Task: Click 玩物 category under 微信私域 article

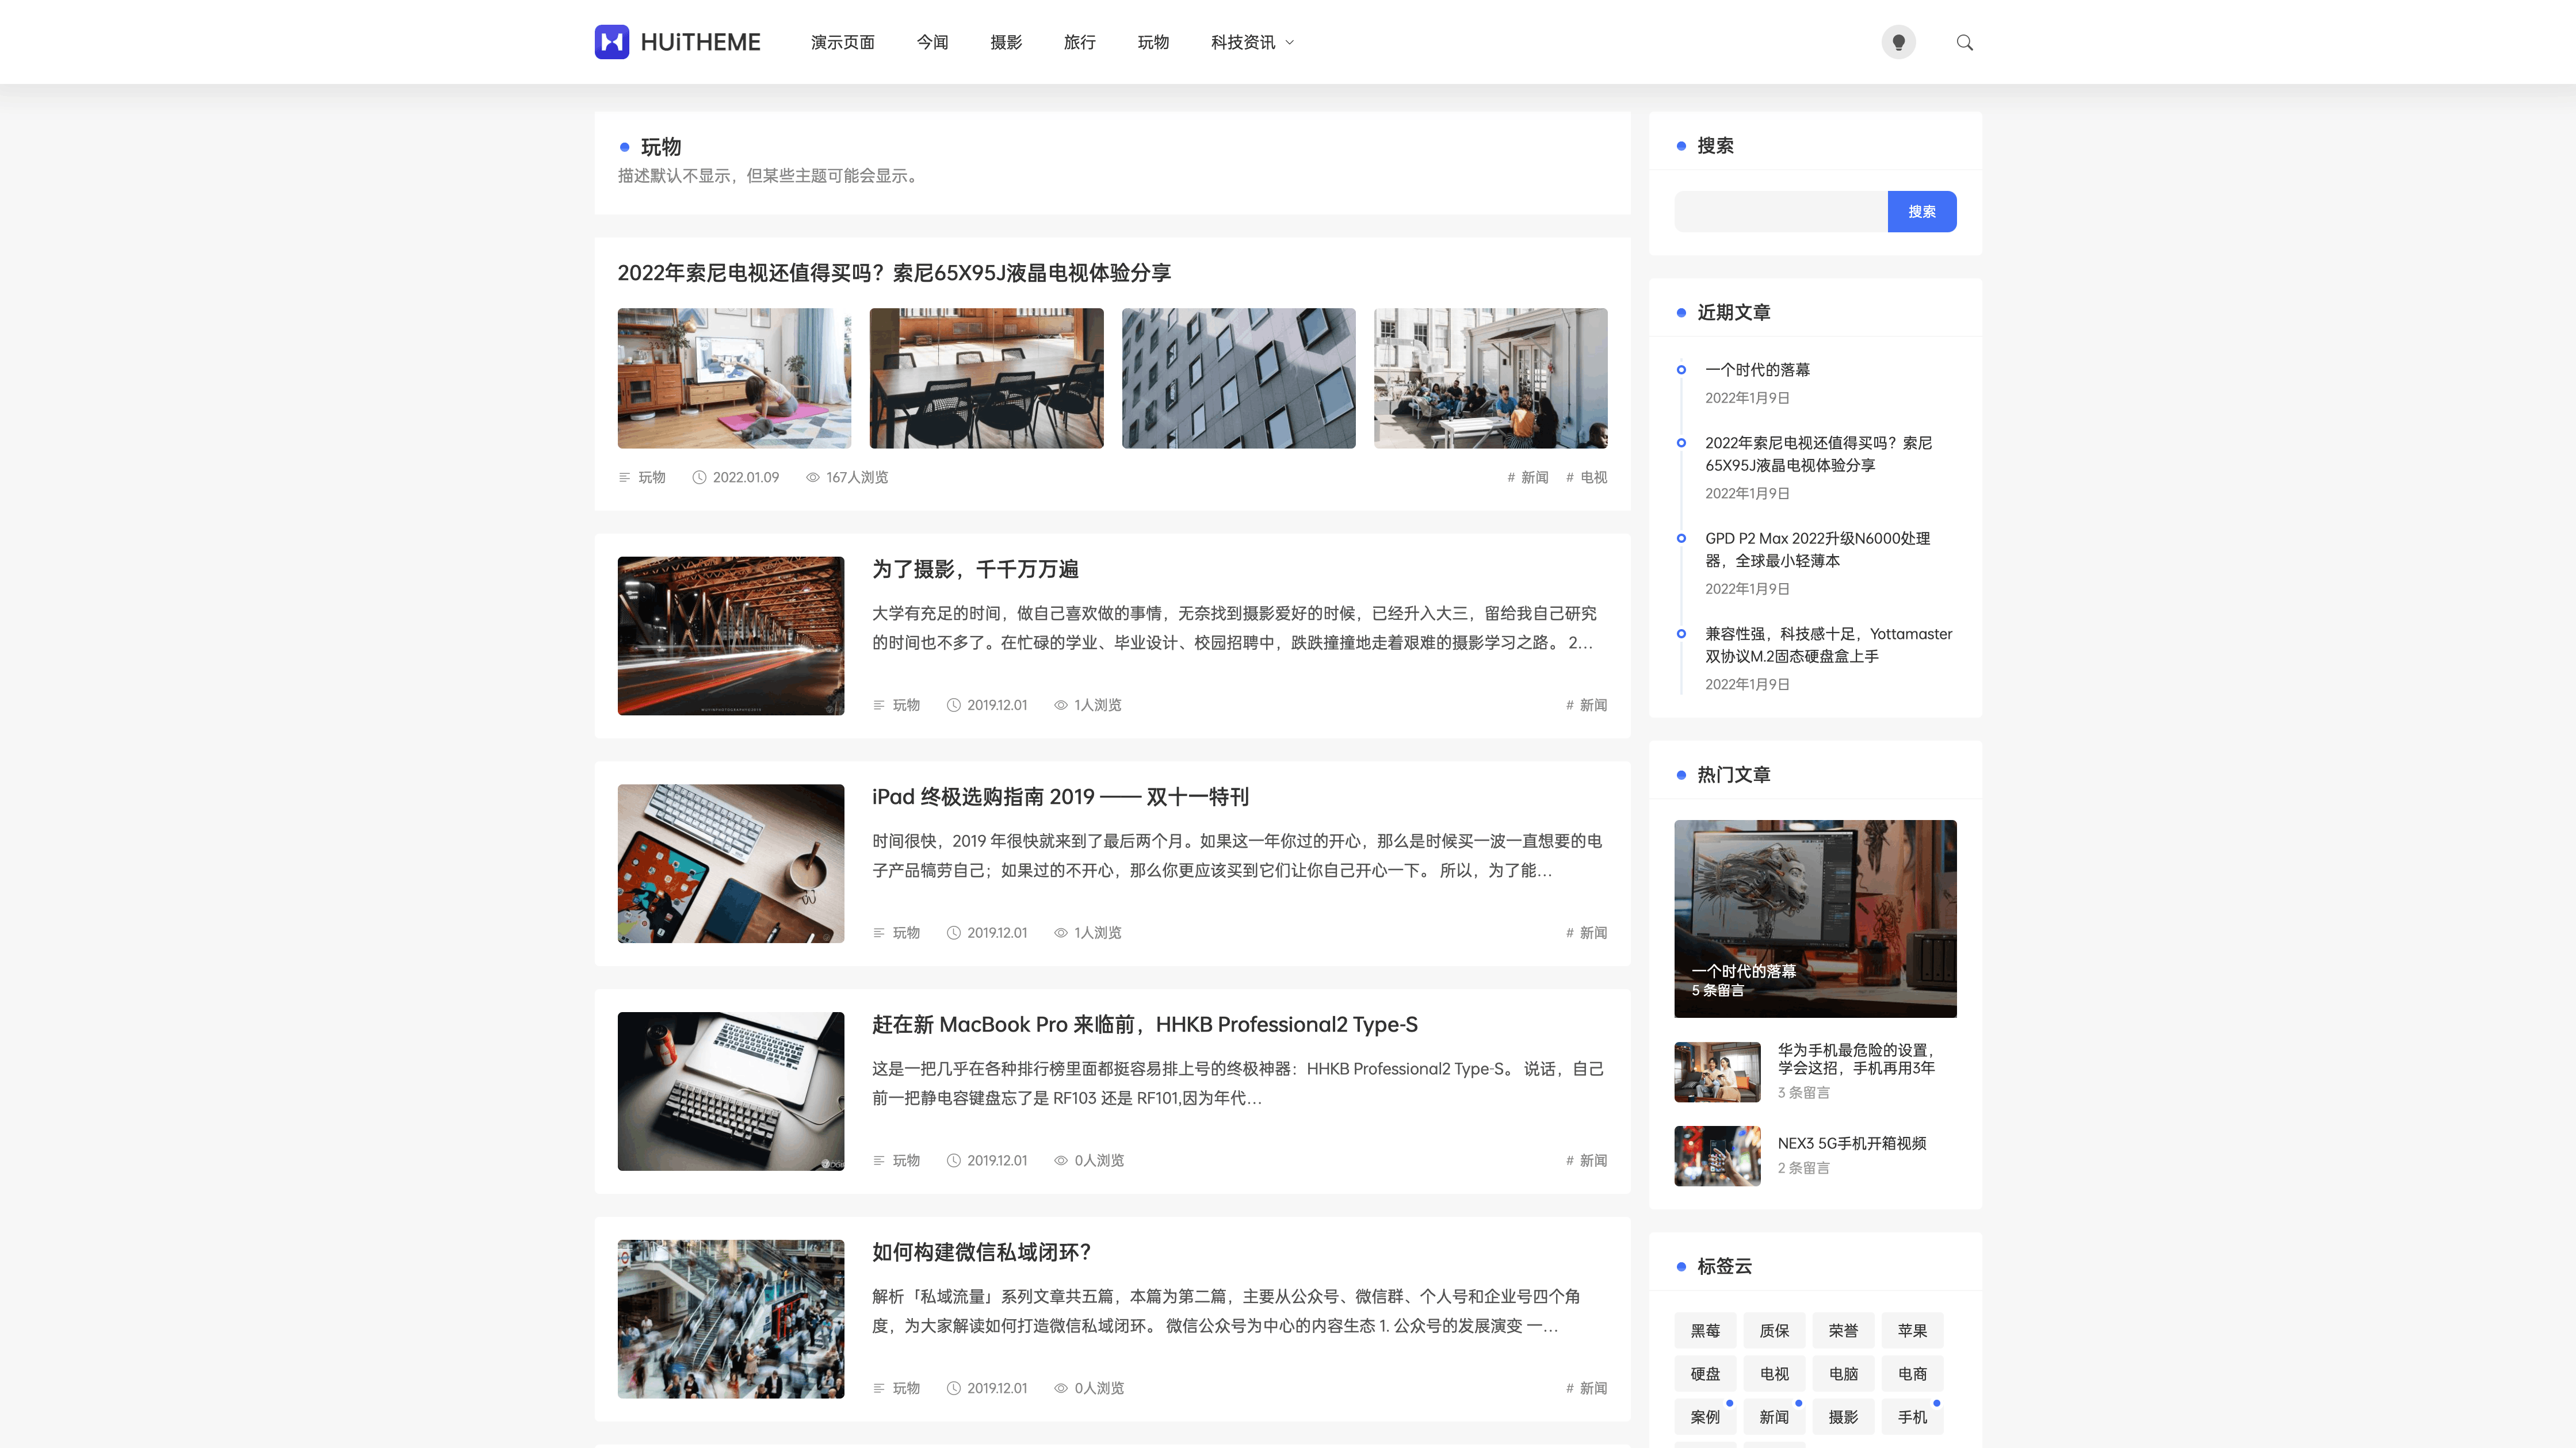Action: 905,1388
